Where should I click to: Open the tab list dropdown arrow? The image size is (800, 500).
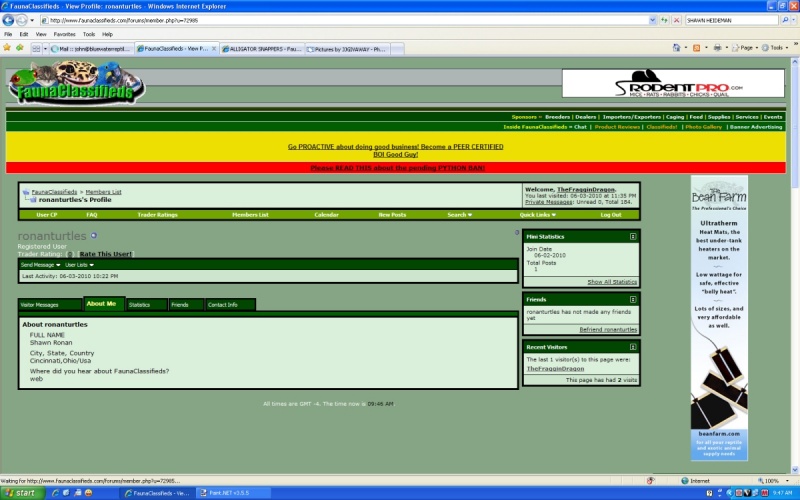45,48
